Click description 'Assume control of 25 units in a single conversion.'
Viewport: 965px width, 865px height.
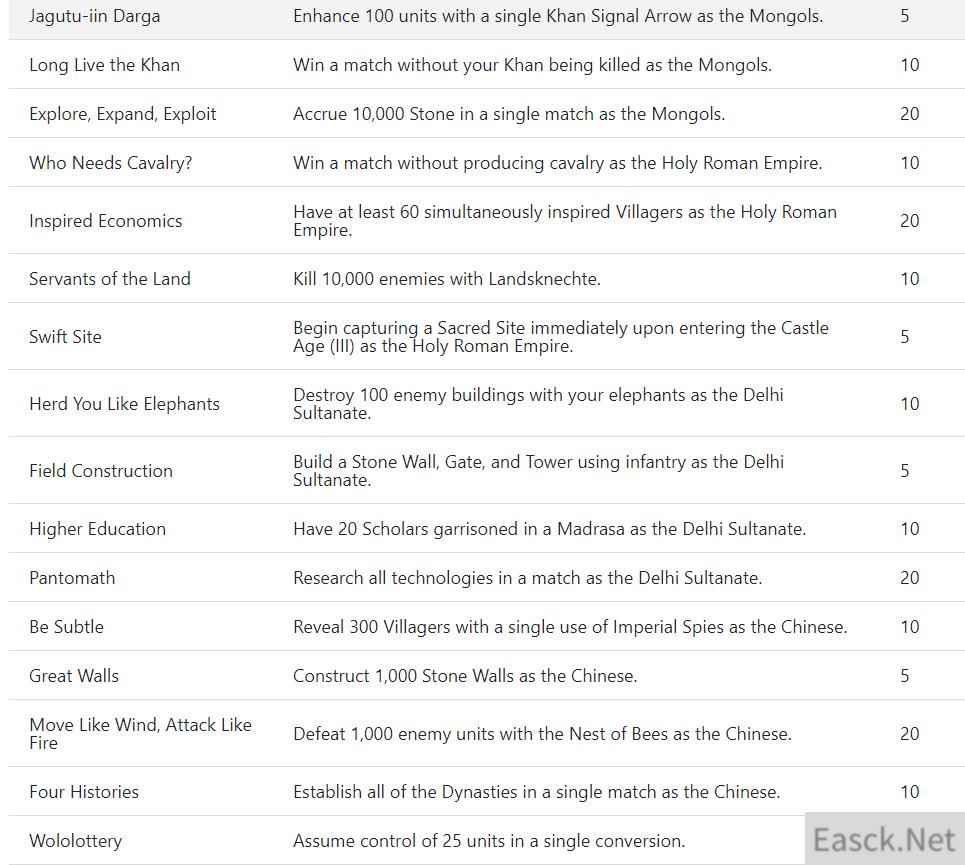click(489, 840)
